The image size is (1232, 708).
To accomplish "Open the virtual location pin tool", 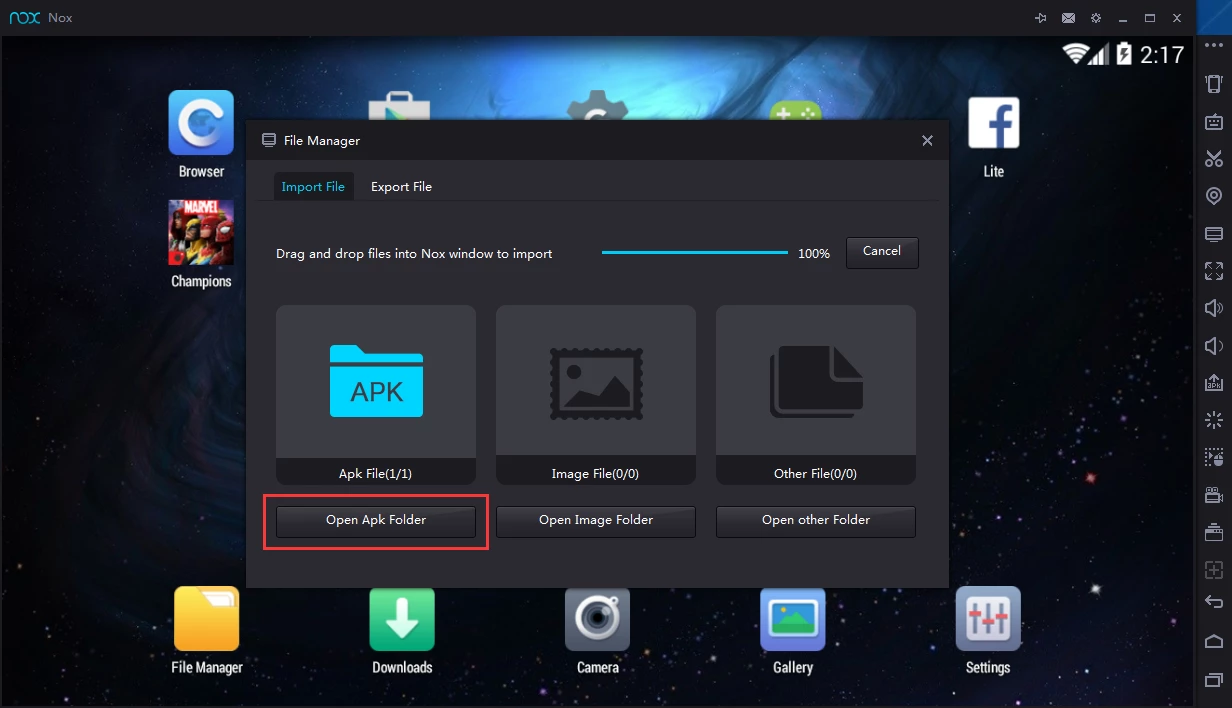I will click(x=1214, y=196).
